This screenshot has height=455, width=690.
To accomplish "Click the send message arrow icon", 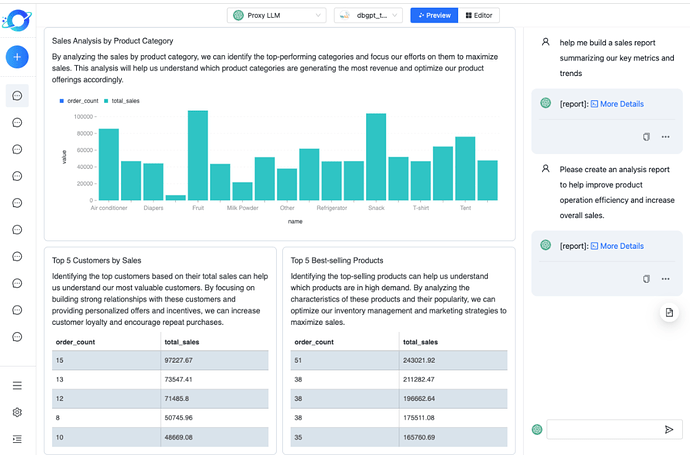I will [x=668, y=429].
